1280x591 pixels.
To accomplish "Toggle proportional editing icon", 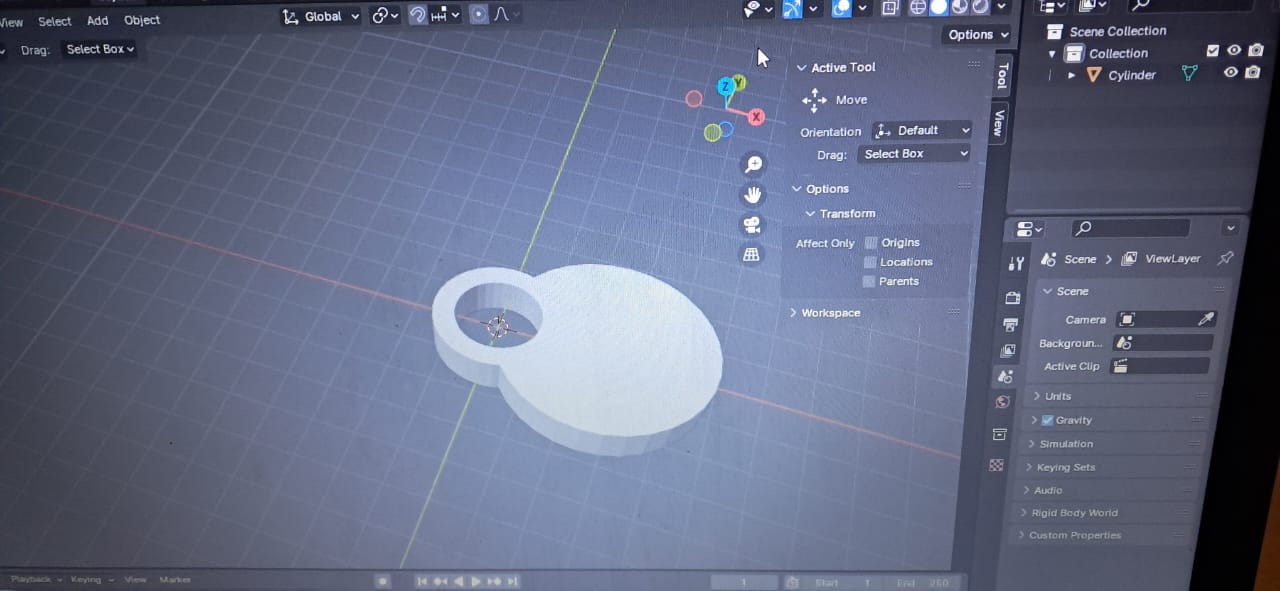I will [479, 14].
